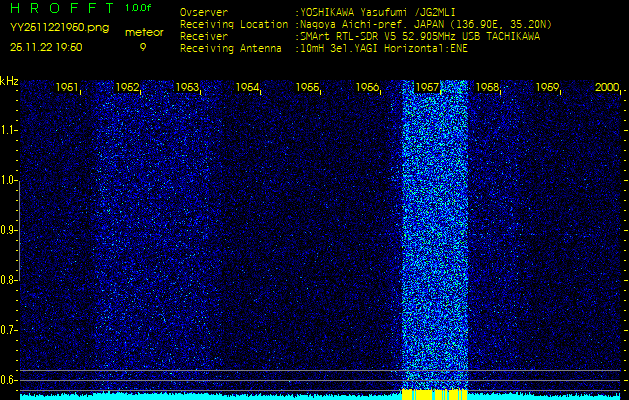Click the 1952 time marker
This screenshot has height=400, width=629.
(127, 87)
